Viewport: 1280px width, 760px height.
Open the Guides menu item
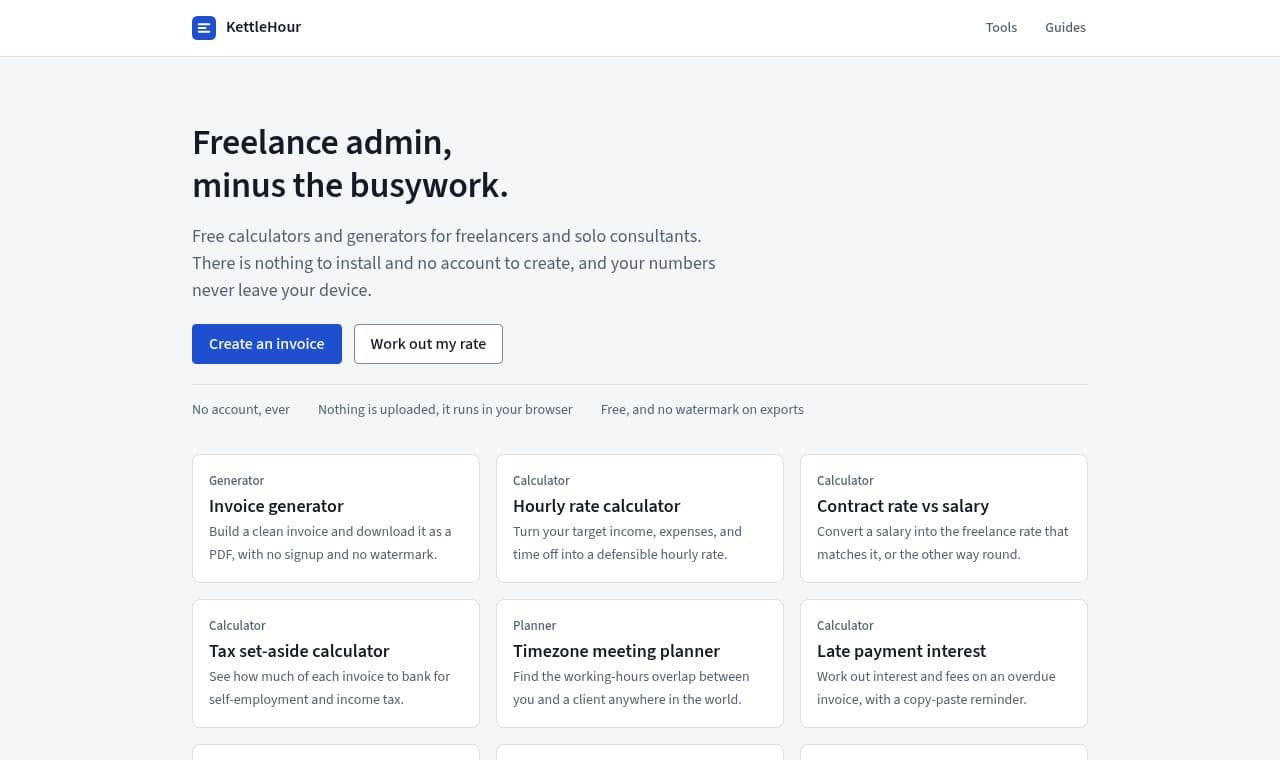point(1065,28)
